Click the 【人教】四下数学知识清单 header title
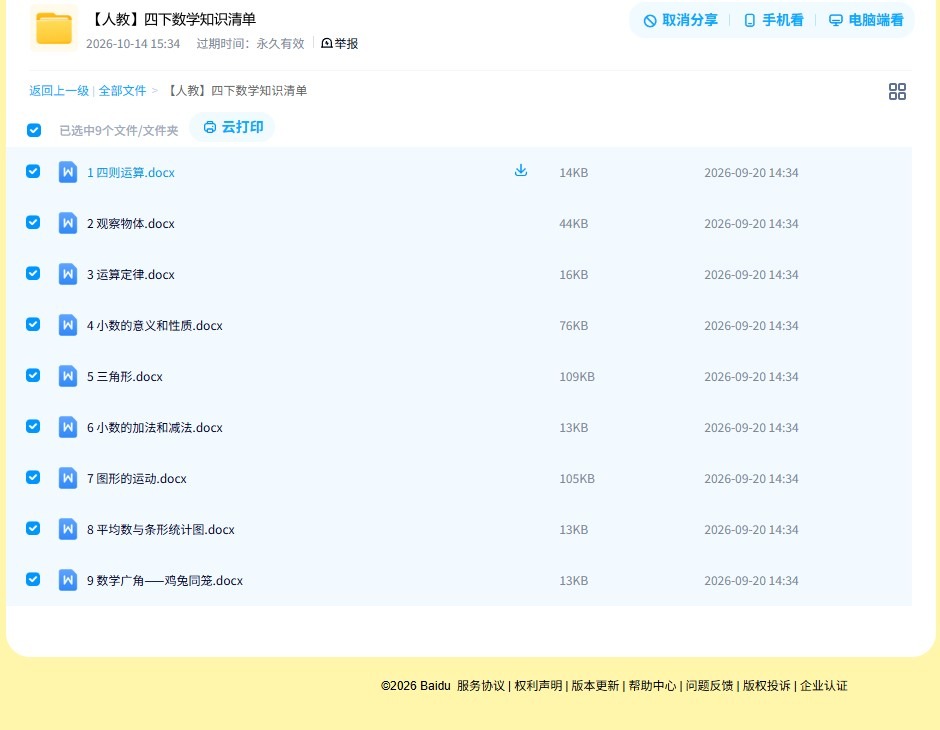This screenshot has width=940, height=730. point(172,19)
